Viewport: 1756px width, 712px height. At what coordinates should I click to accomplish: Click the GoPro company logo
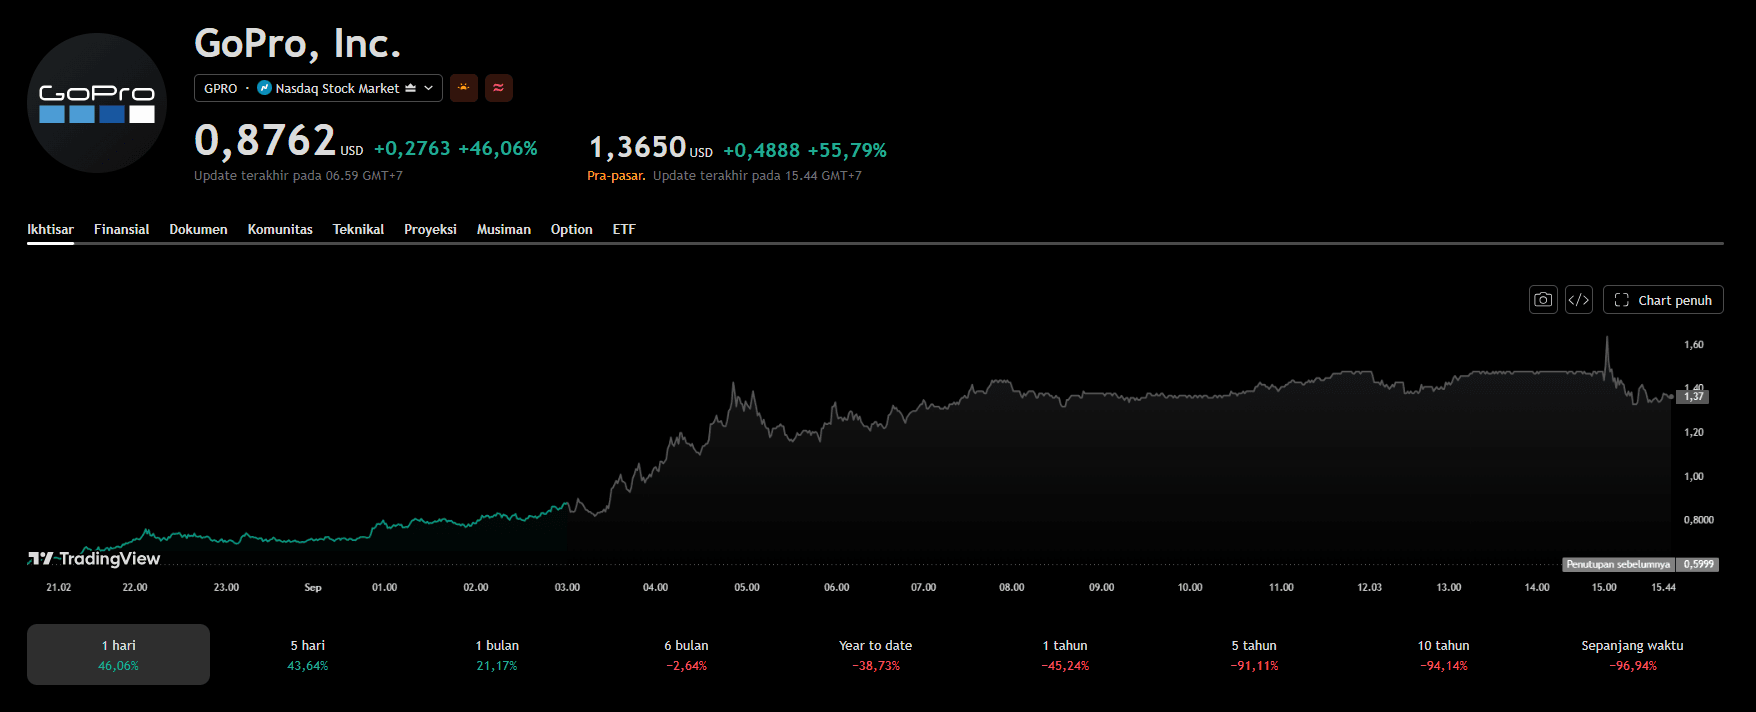tap(97, 103)
